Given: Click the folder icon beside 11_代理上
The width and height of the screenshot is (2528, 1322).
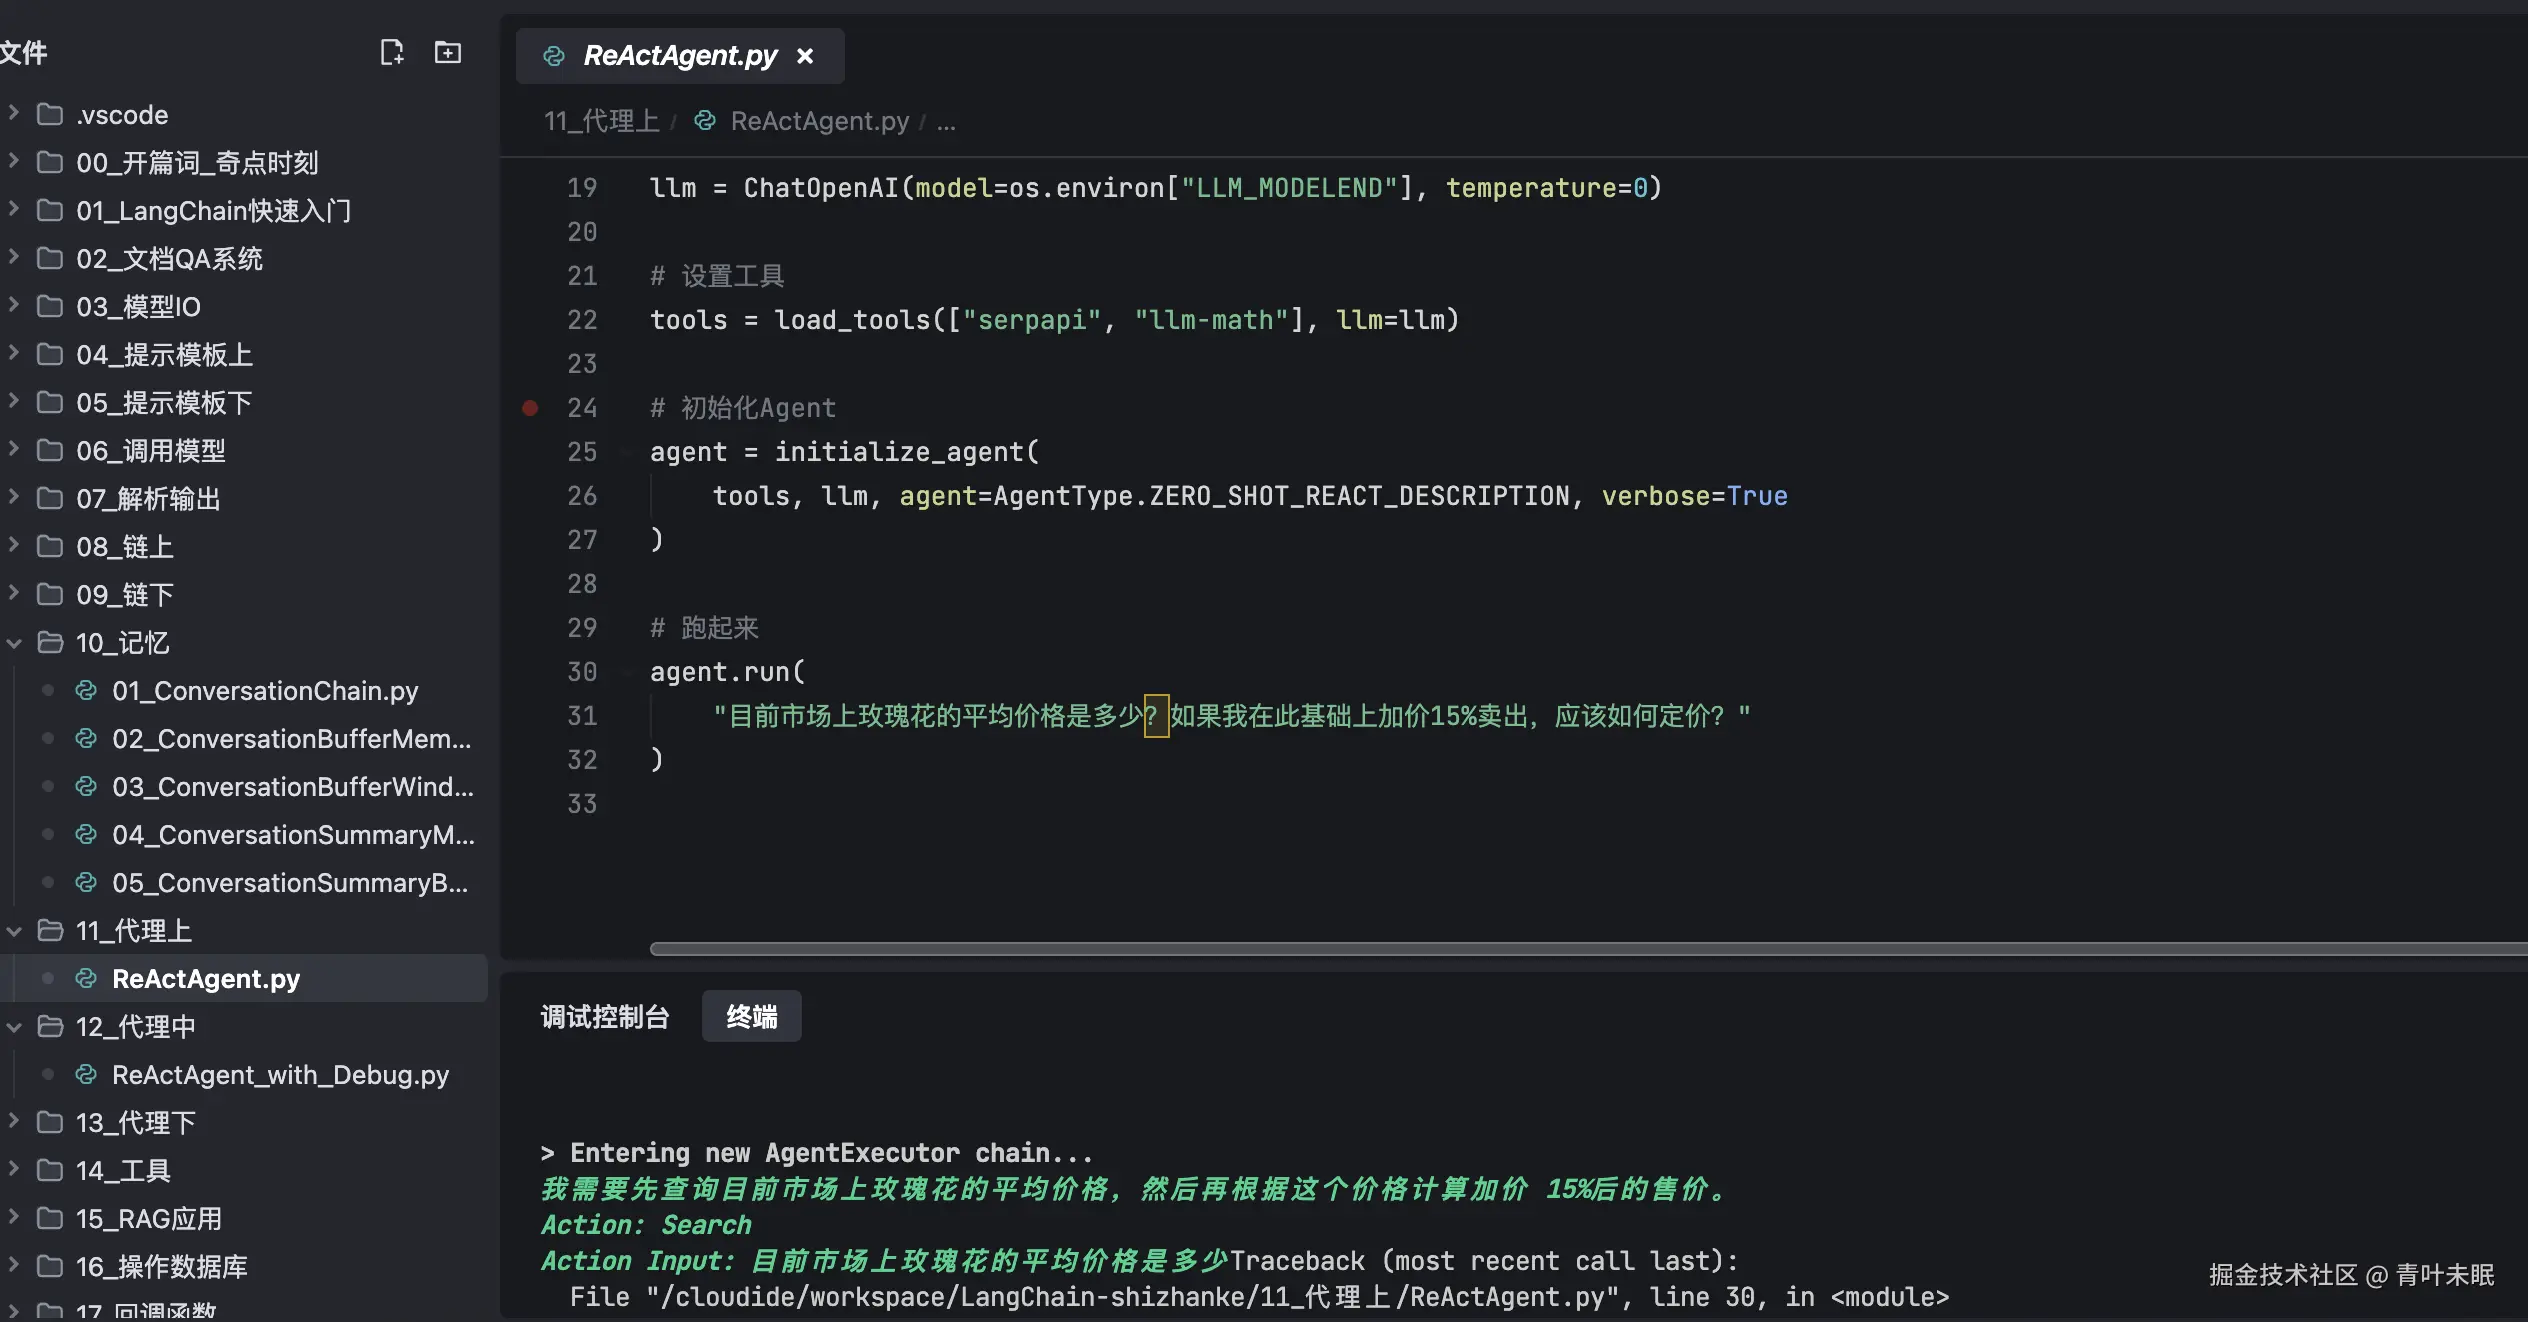Looking at the screenshot, I should click(50, 930).
